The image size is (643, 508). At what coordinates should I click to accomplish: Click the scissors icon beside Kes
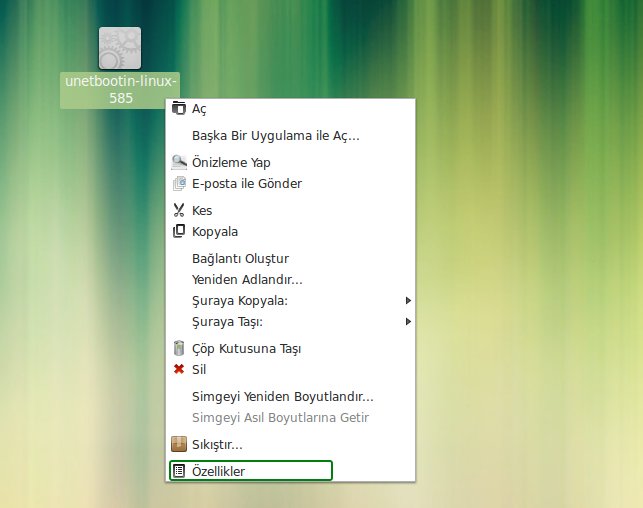pyautogui.click(x=179, y=210)
